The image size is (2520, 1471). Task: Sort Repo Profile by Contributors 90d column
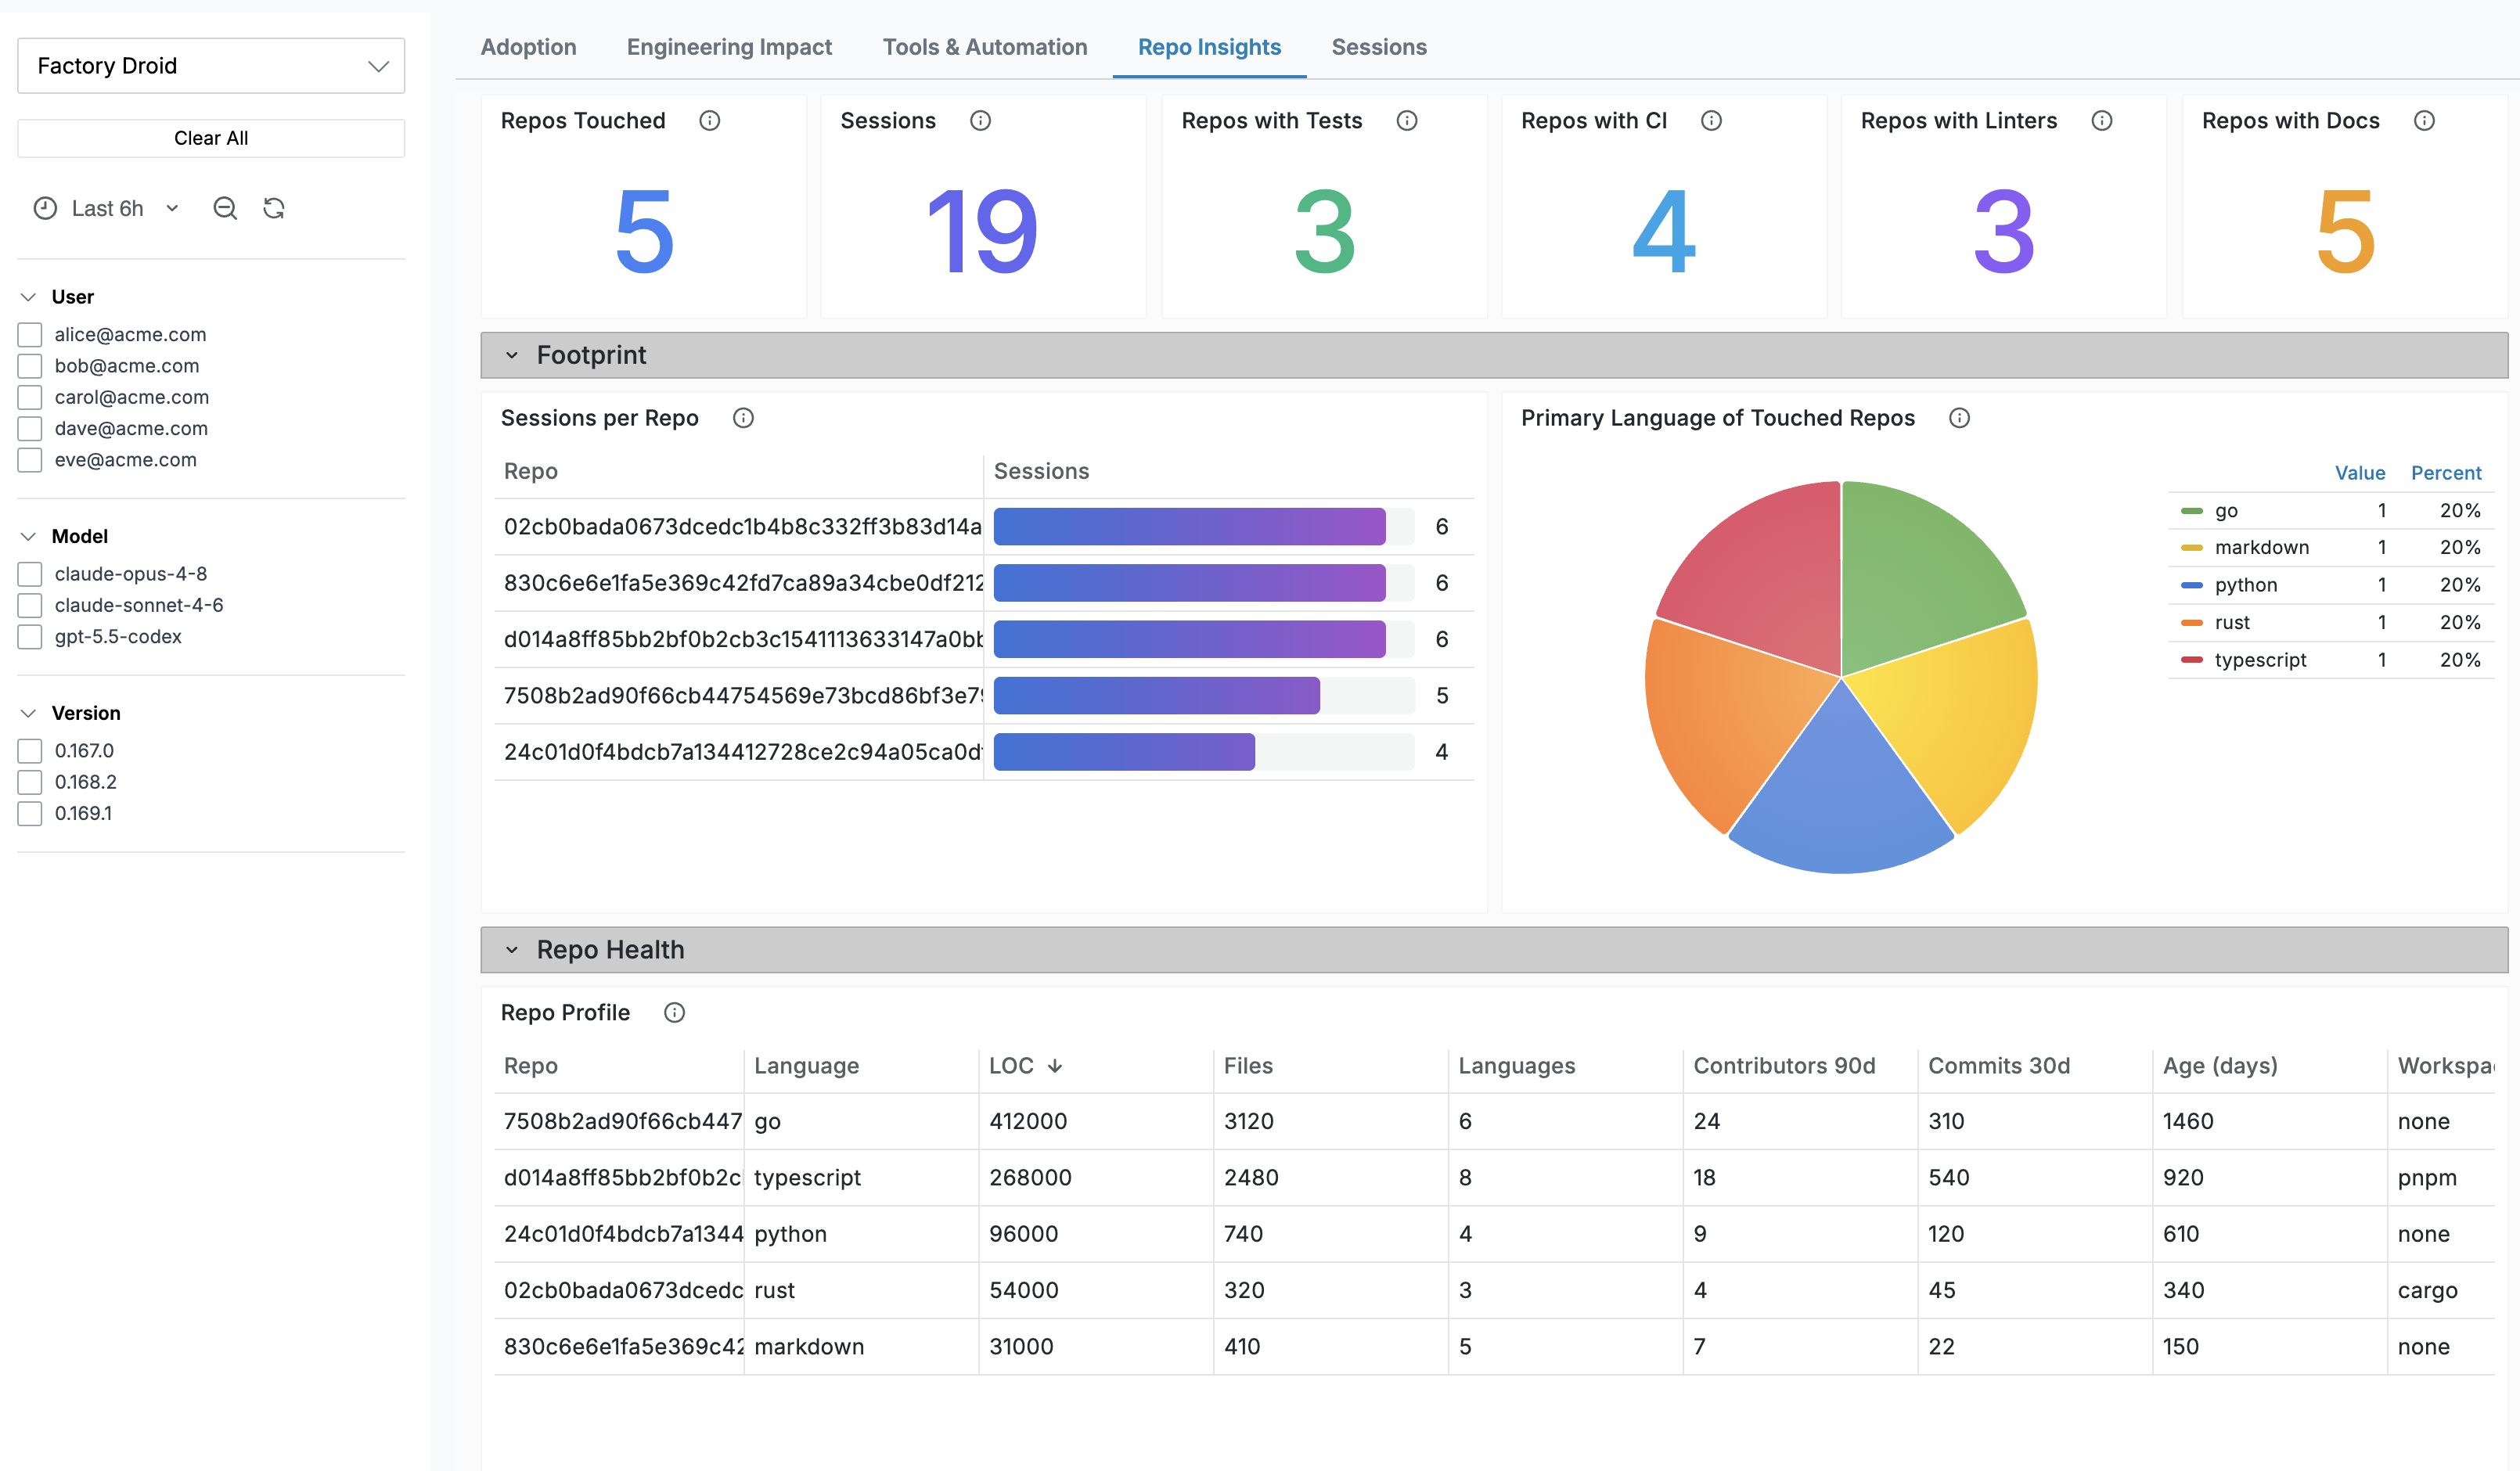tap(1784, 1066)
